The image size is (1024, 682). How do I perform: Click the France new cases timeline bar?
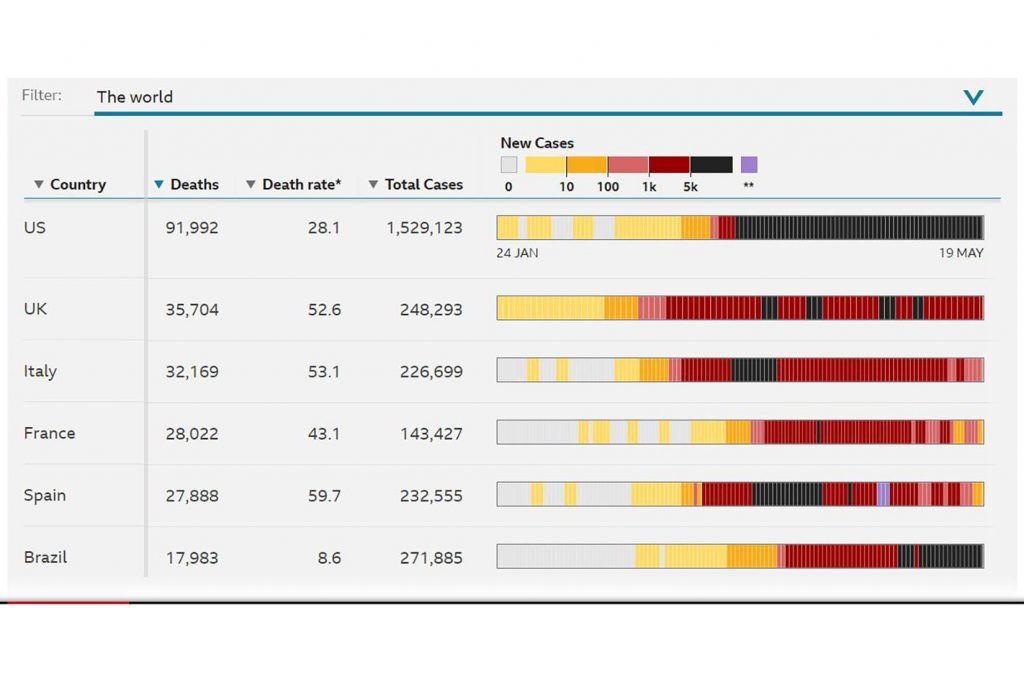[x=740, y=432]
